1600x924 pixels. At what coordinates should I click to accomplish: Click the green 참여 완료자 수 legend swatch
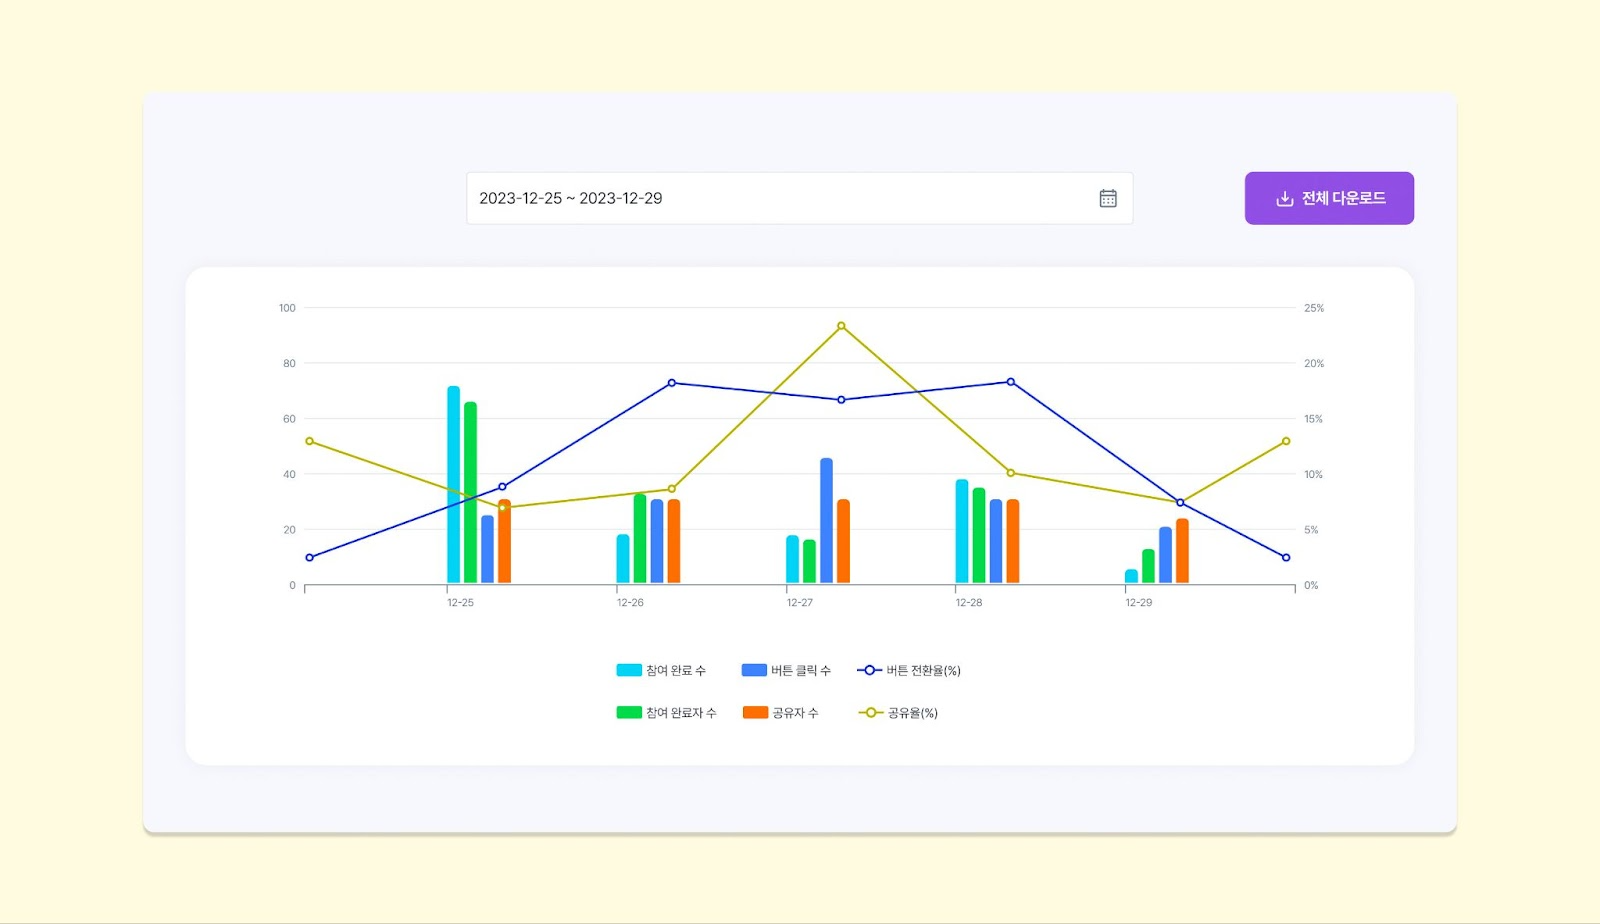(628, 713)
